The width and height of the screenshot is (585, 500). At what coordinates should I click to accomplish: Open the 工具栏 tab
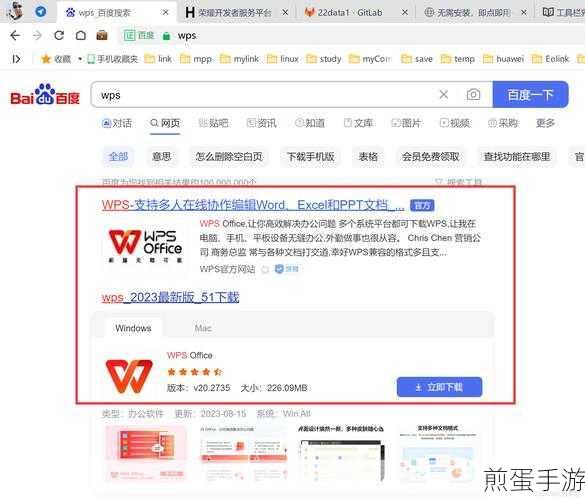click(563, 13)
